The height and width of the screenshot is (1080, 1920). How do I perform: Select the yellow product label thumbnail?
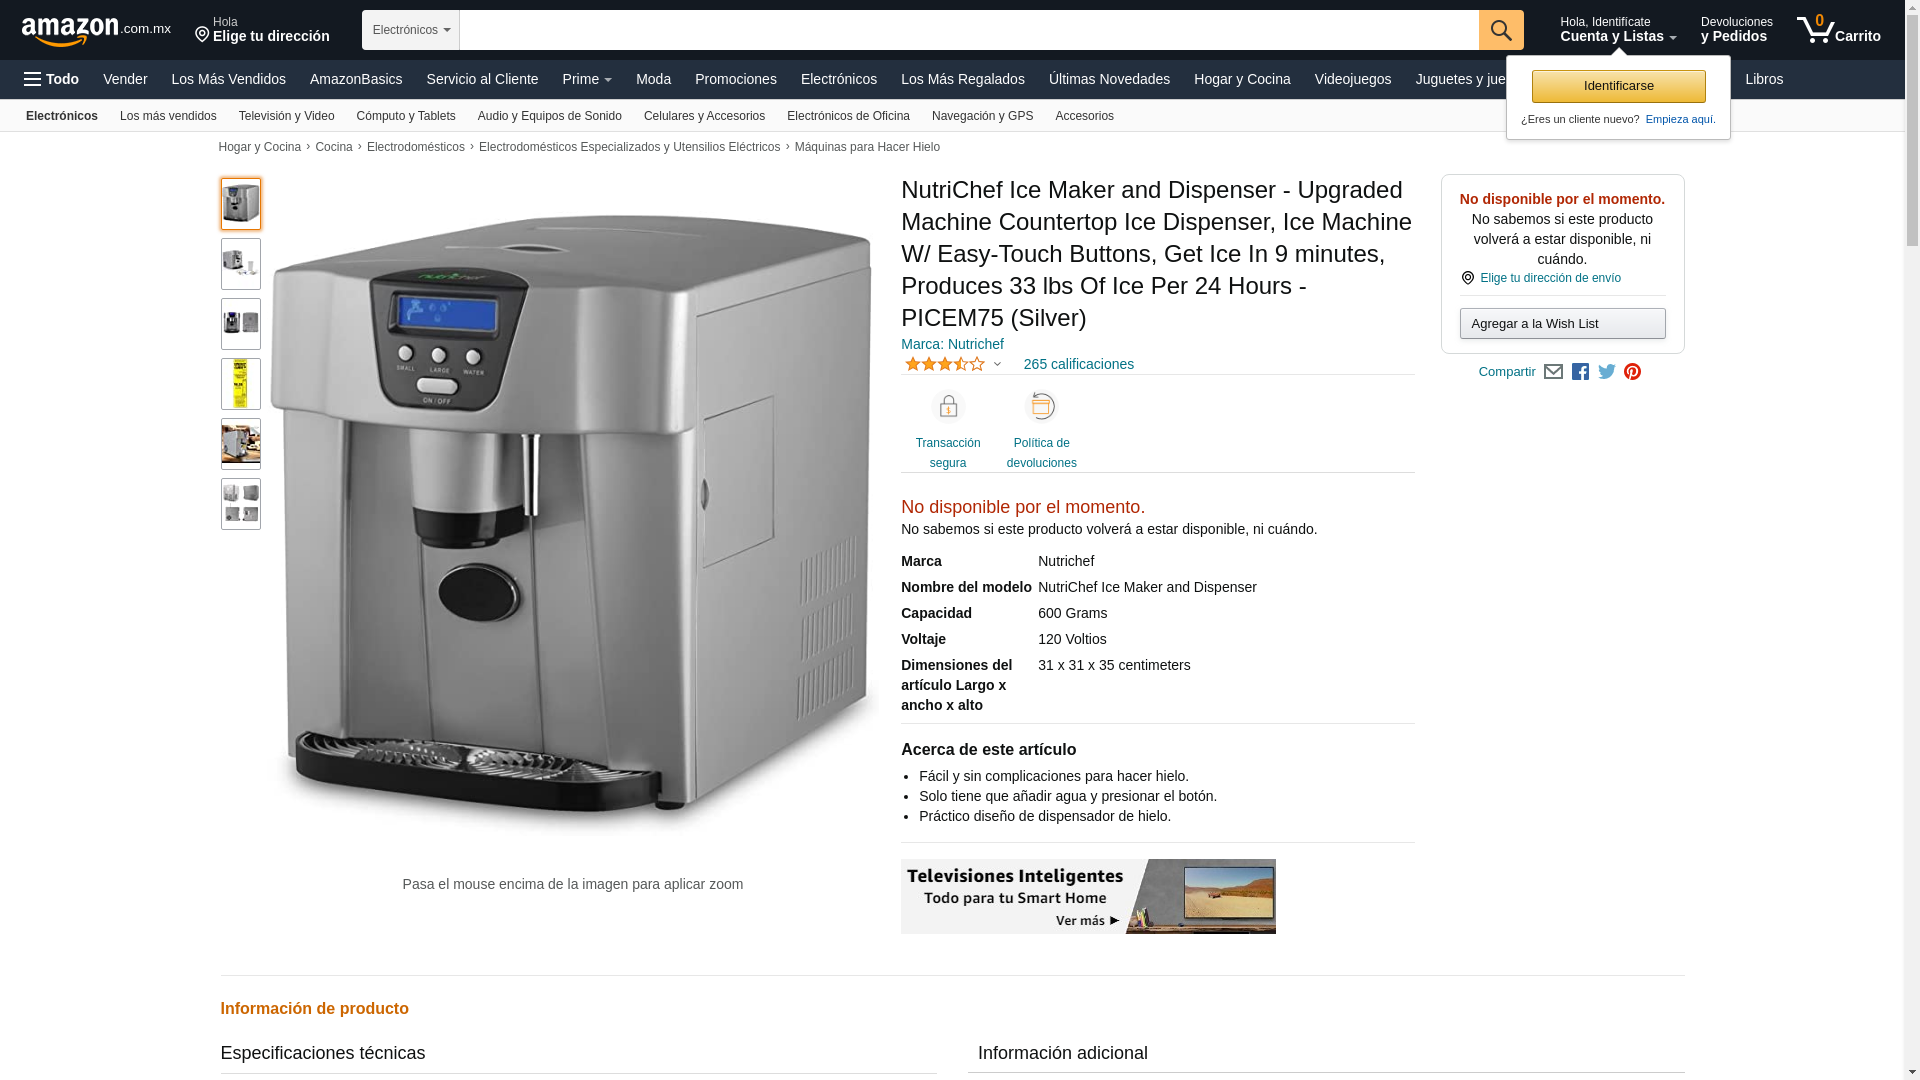[x=241, y=384]
